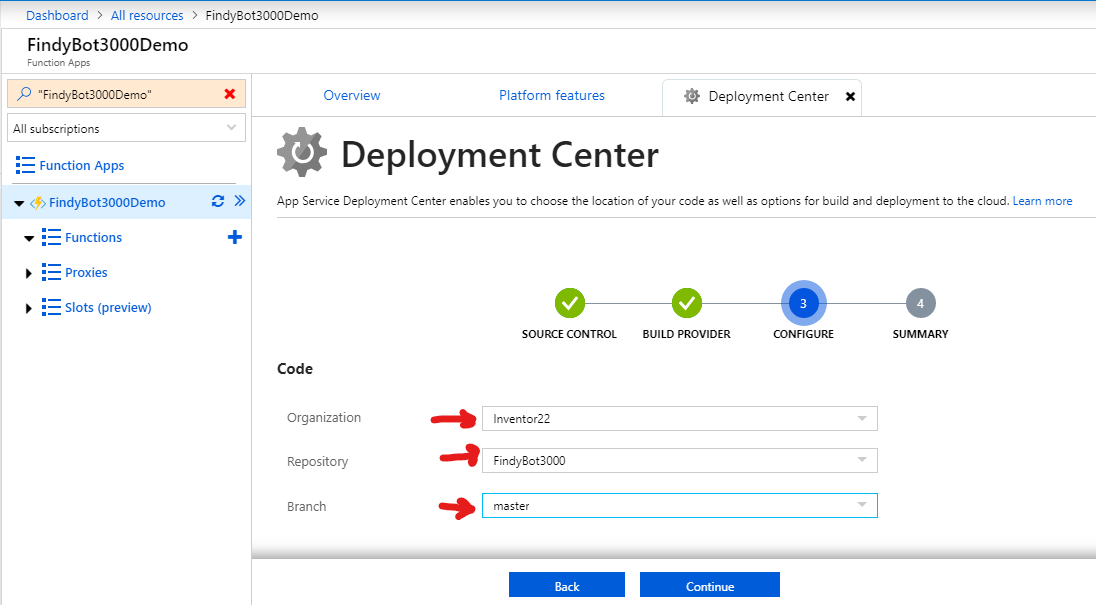This screenshot has height=605, width=1096.
Task: Select step 3 Configure circle
Action: click(804, 303)
